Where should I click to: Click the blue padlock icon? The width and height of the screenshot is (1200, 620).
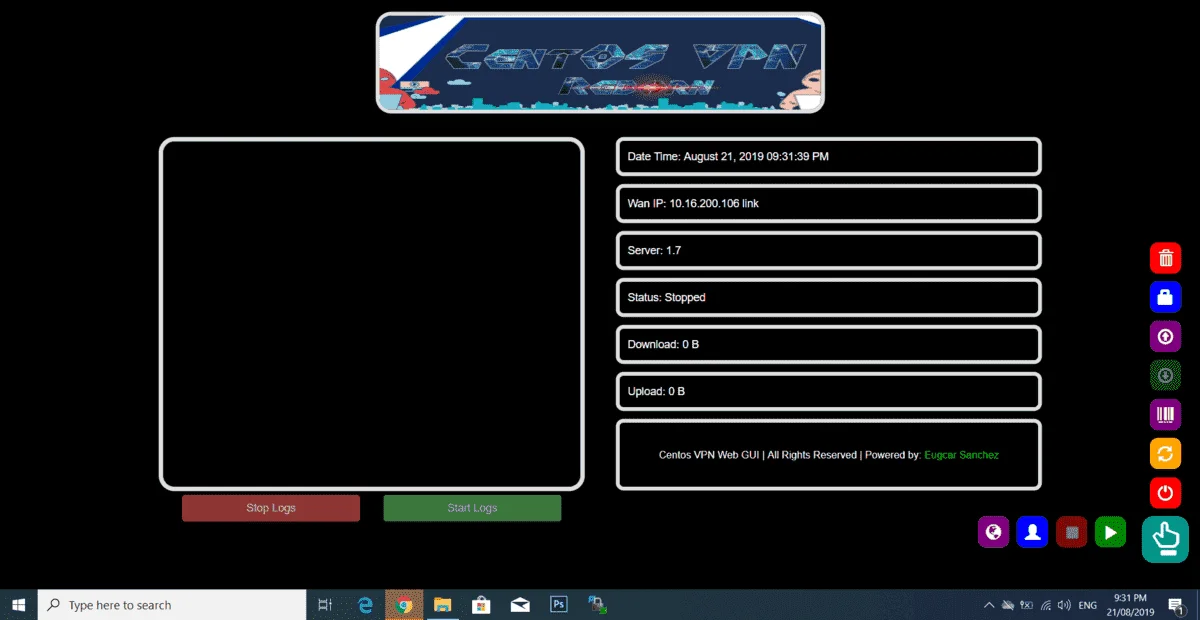[x=1165, y=297]
